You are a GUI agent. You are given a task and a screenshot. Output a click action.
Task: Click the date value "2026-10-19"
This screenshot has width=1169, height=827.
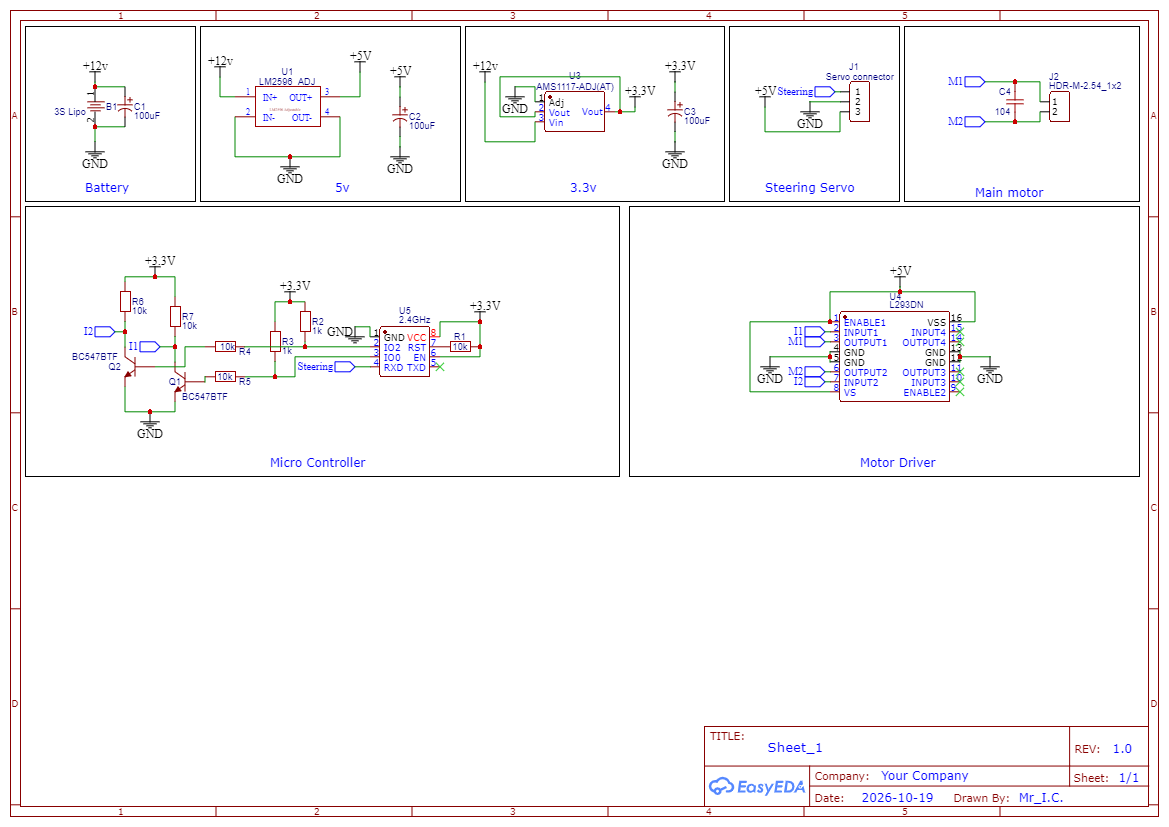click(897, 798)
